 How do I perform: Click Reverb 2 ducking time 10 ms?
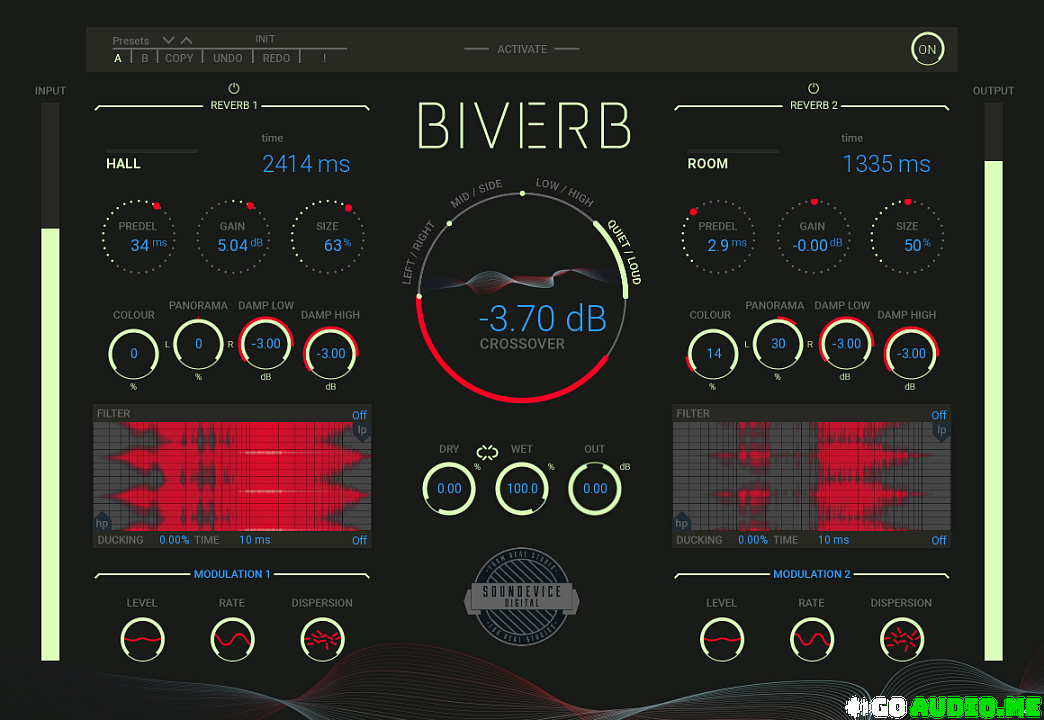[x=834, y=540]
